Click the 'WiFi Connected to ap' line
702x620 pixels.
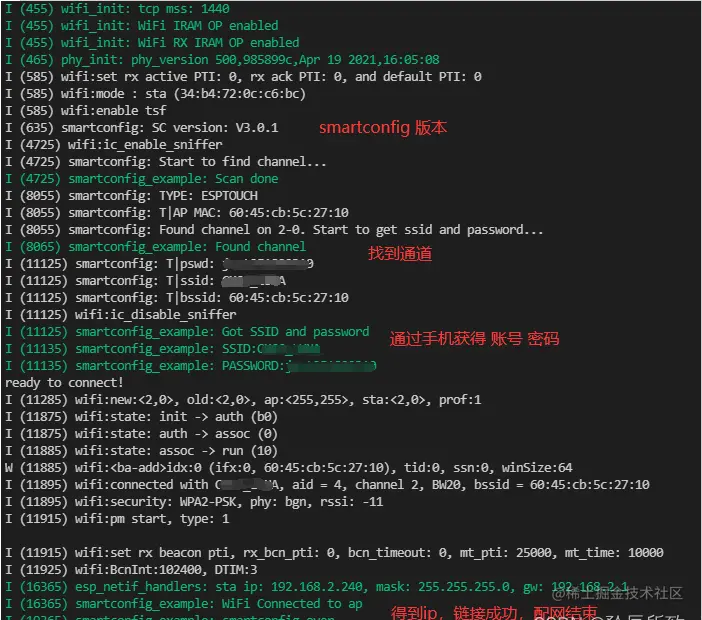[184, 604]
